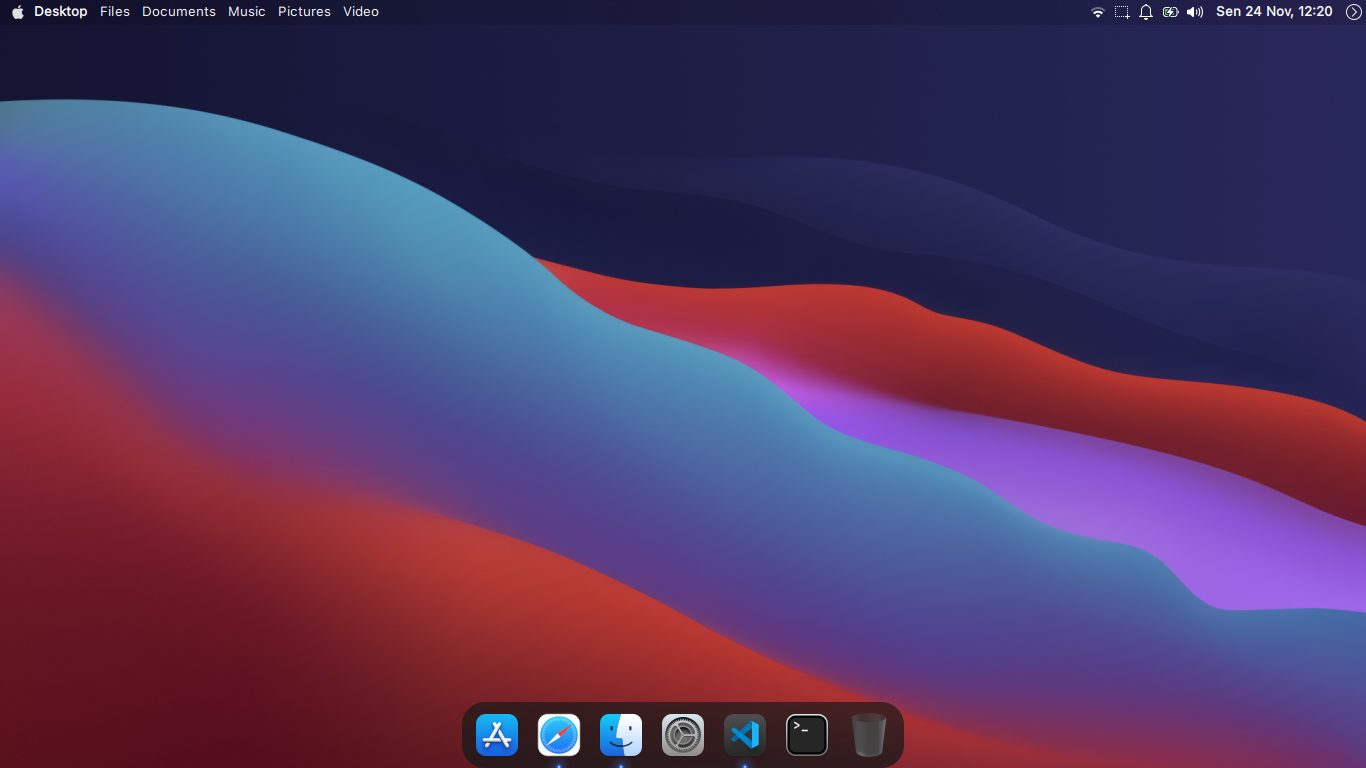Open the App Store from the dock
The height and width of the screenshot is (768, 1366).
point(497,735)
